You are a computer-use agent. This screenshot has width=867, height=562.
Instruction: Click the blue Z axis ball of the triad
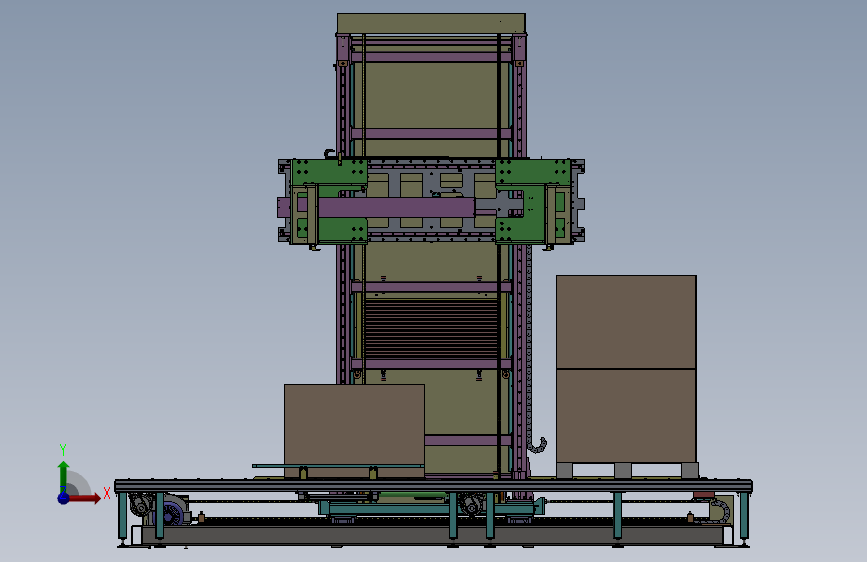[x=63, y=498]
